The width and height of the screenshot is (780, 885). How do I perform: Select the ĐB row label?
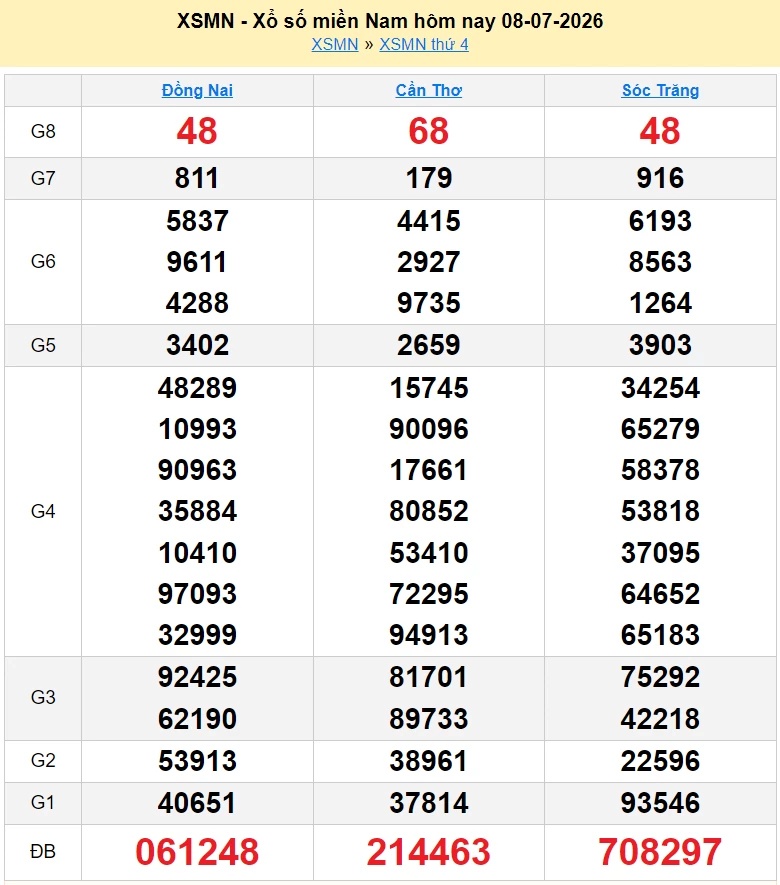point(43,851)
